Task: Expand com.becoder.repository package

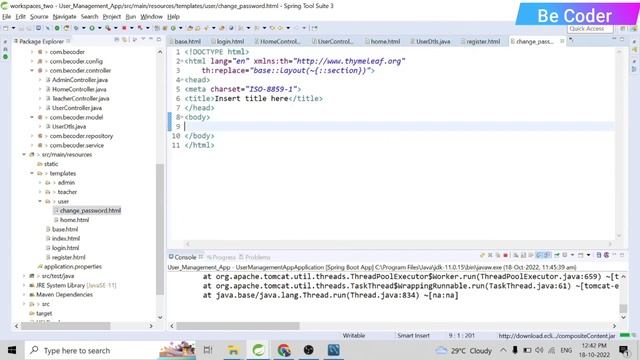Action: [x=32, y=136]
